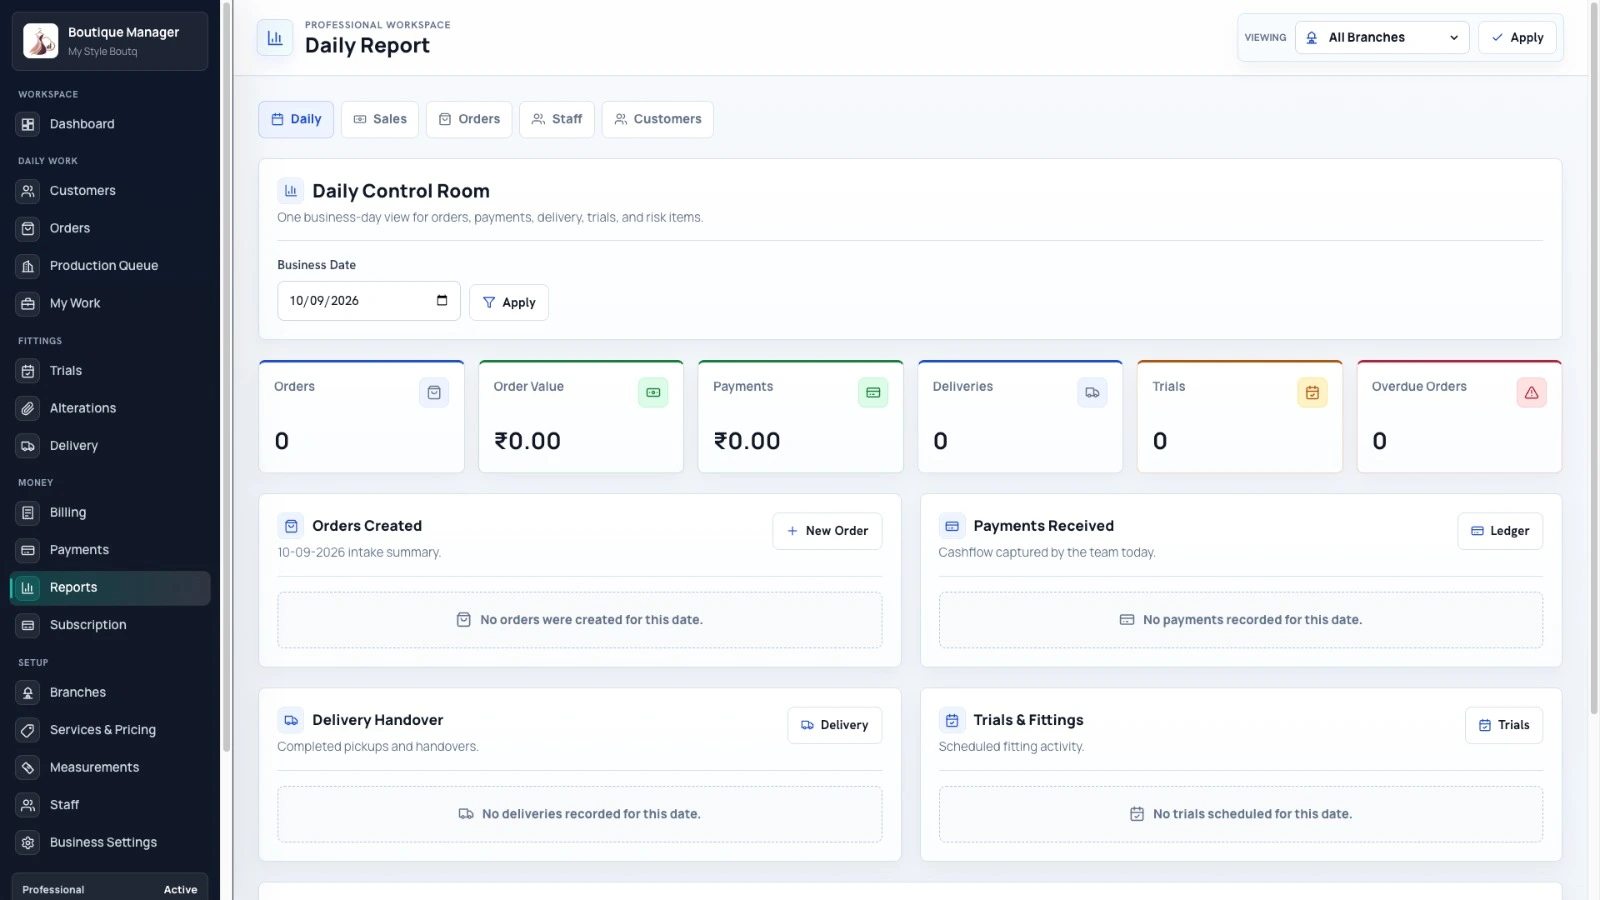The image size is (1600, 900).
Task: Click the Professional Active plan badge
Action: tap(110, 889)
